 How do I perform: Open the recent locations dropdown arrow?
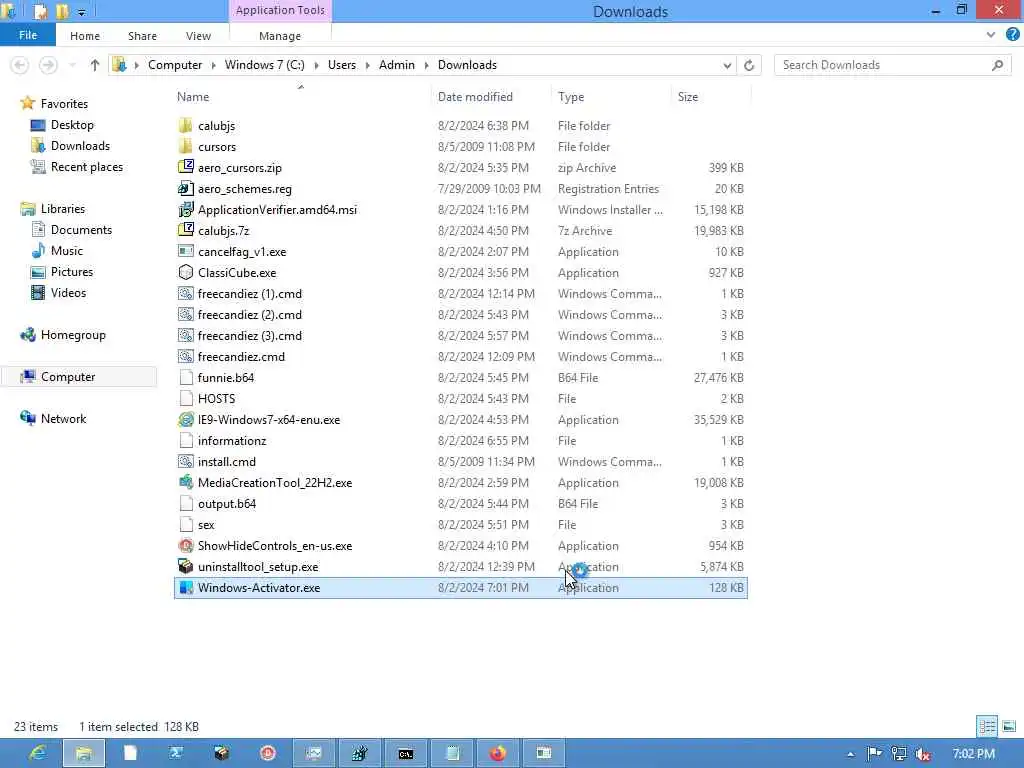[x=72, y=65]
